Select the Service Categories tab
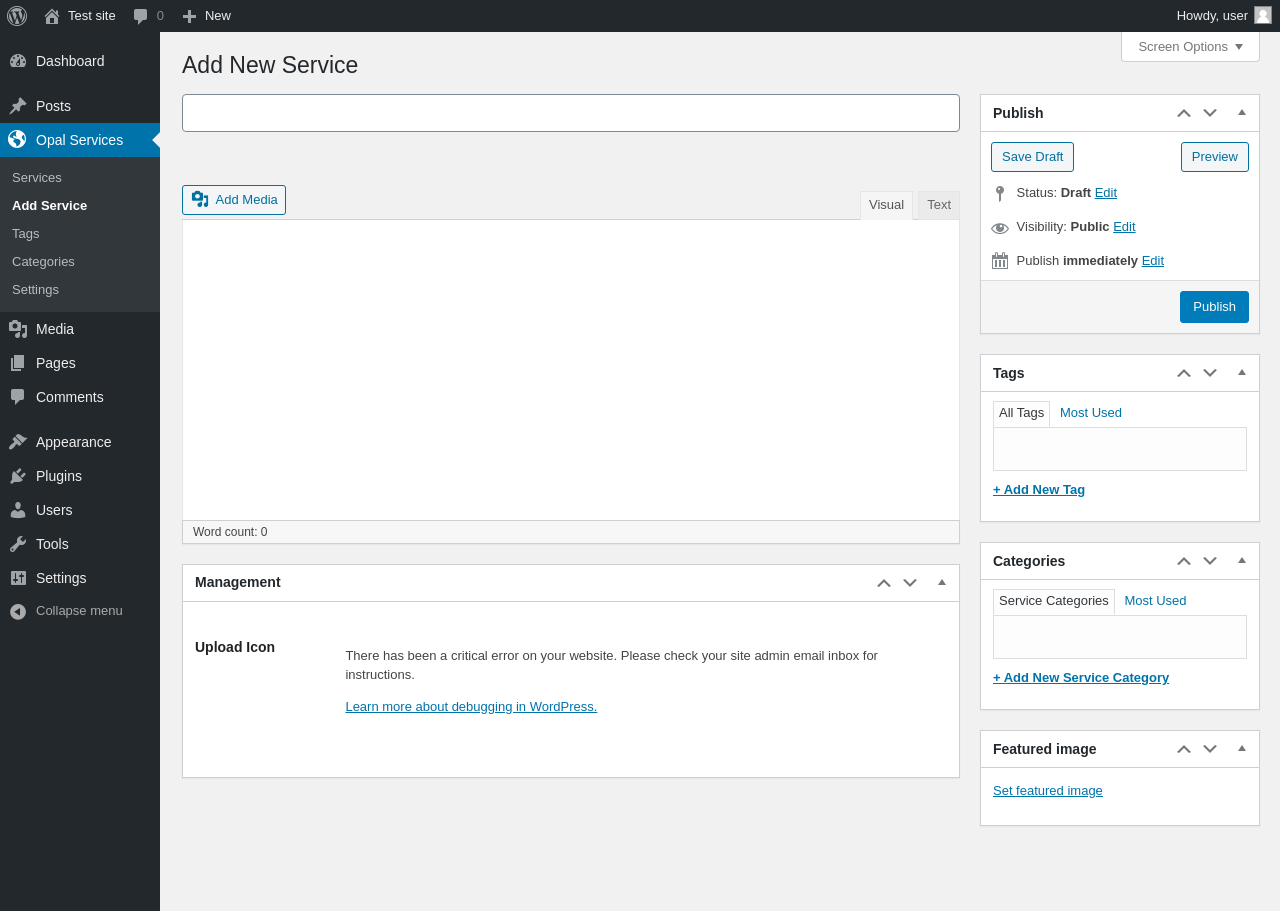 (1054, 601)
